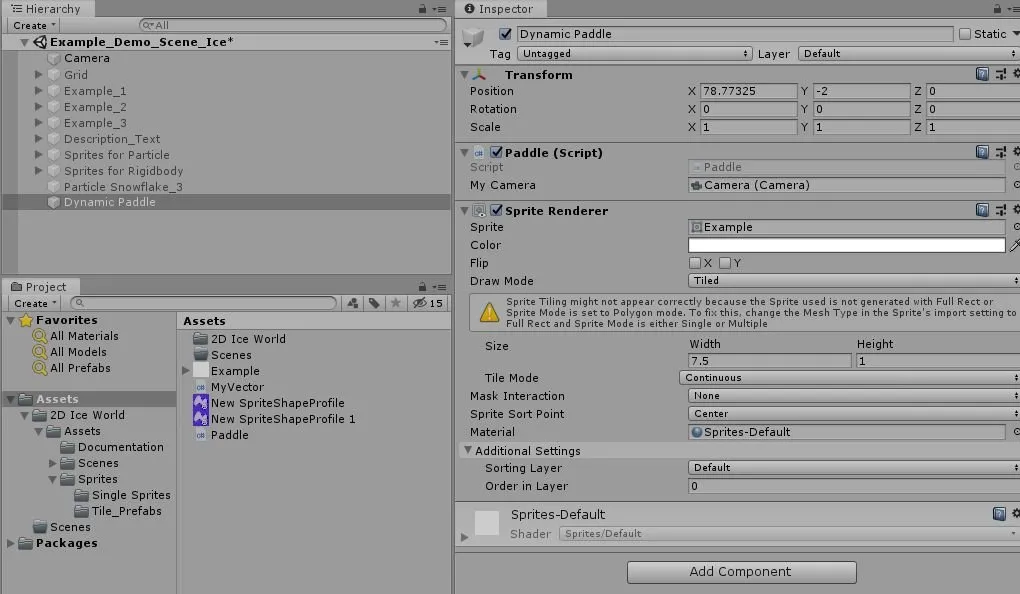Open the Tile Mode dropdown set to Continuous
This screenshot has width=1020, height=594.
(x=850, y=378)
